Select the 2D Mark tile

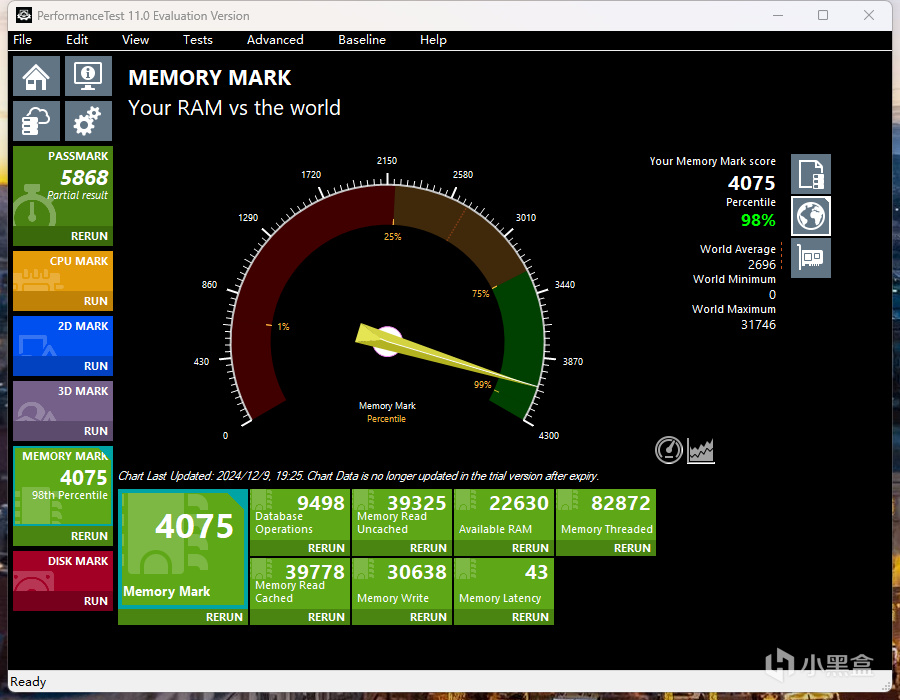pyautogui.click(x=63, y=336)
